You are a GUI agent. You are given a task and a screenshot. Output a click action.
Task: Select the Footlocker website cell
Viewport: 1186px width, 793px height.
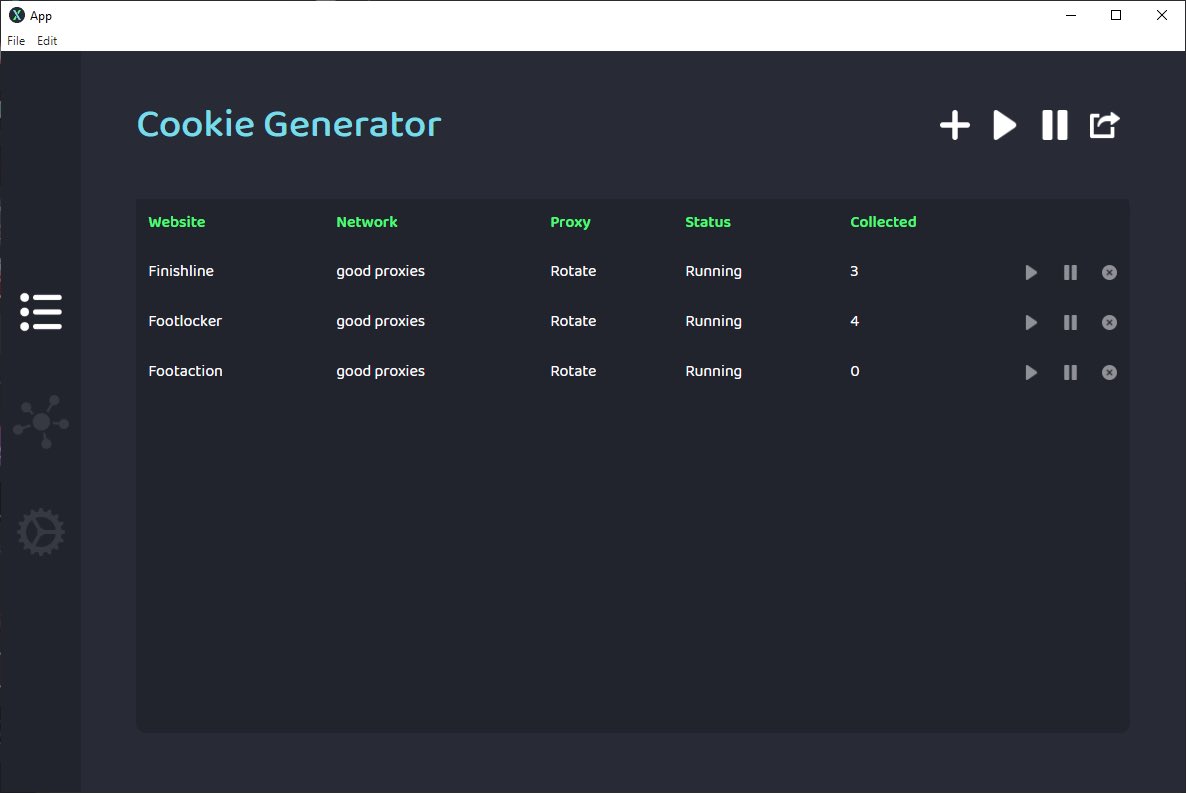(x=185, y=321)
